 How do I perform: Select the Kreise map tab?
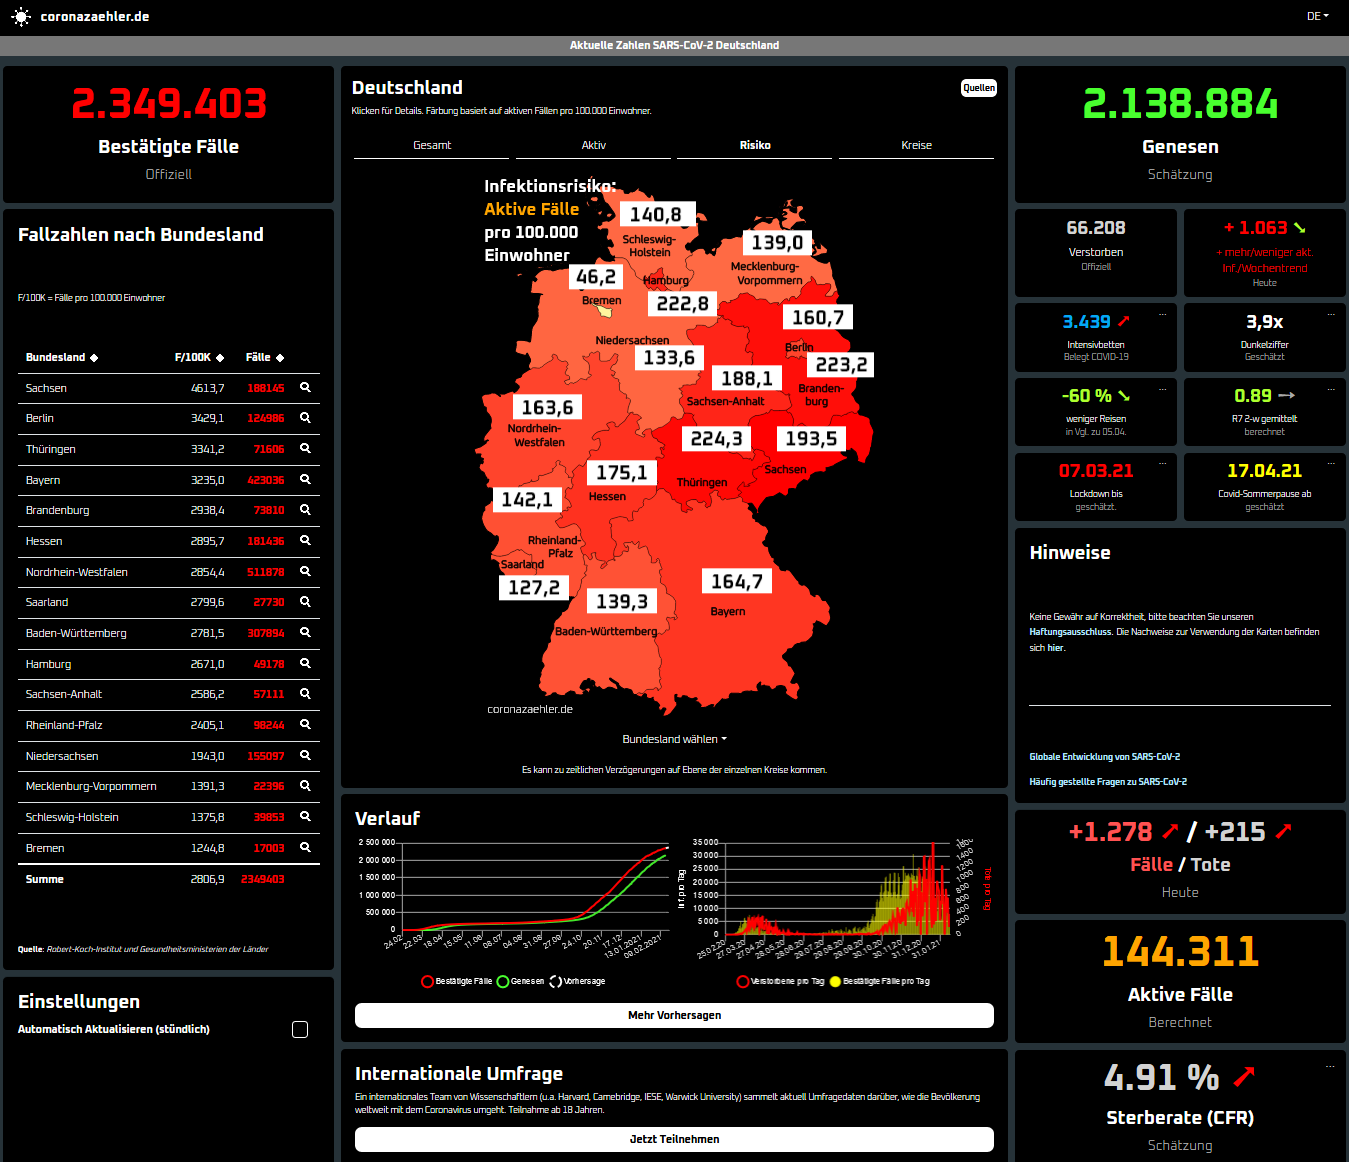click(x=916, y=145)
